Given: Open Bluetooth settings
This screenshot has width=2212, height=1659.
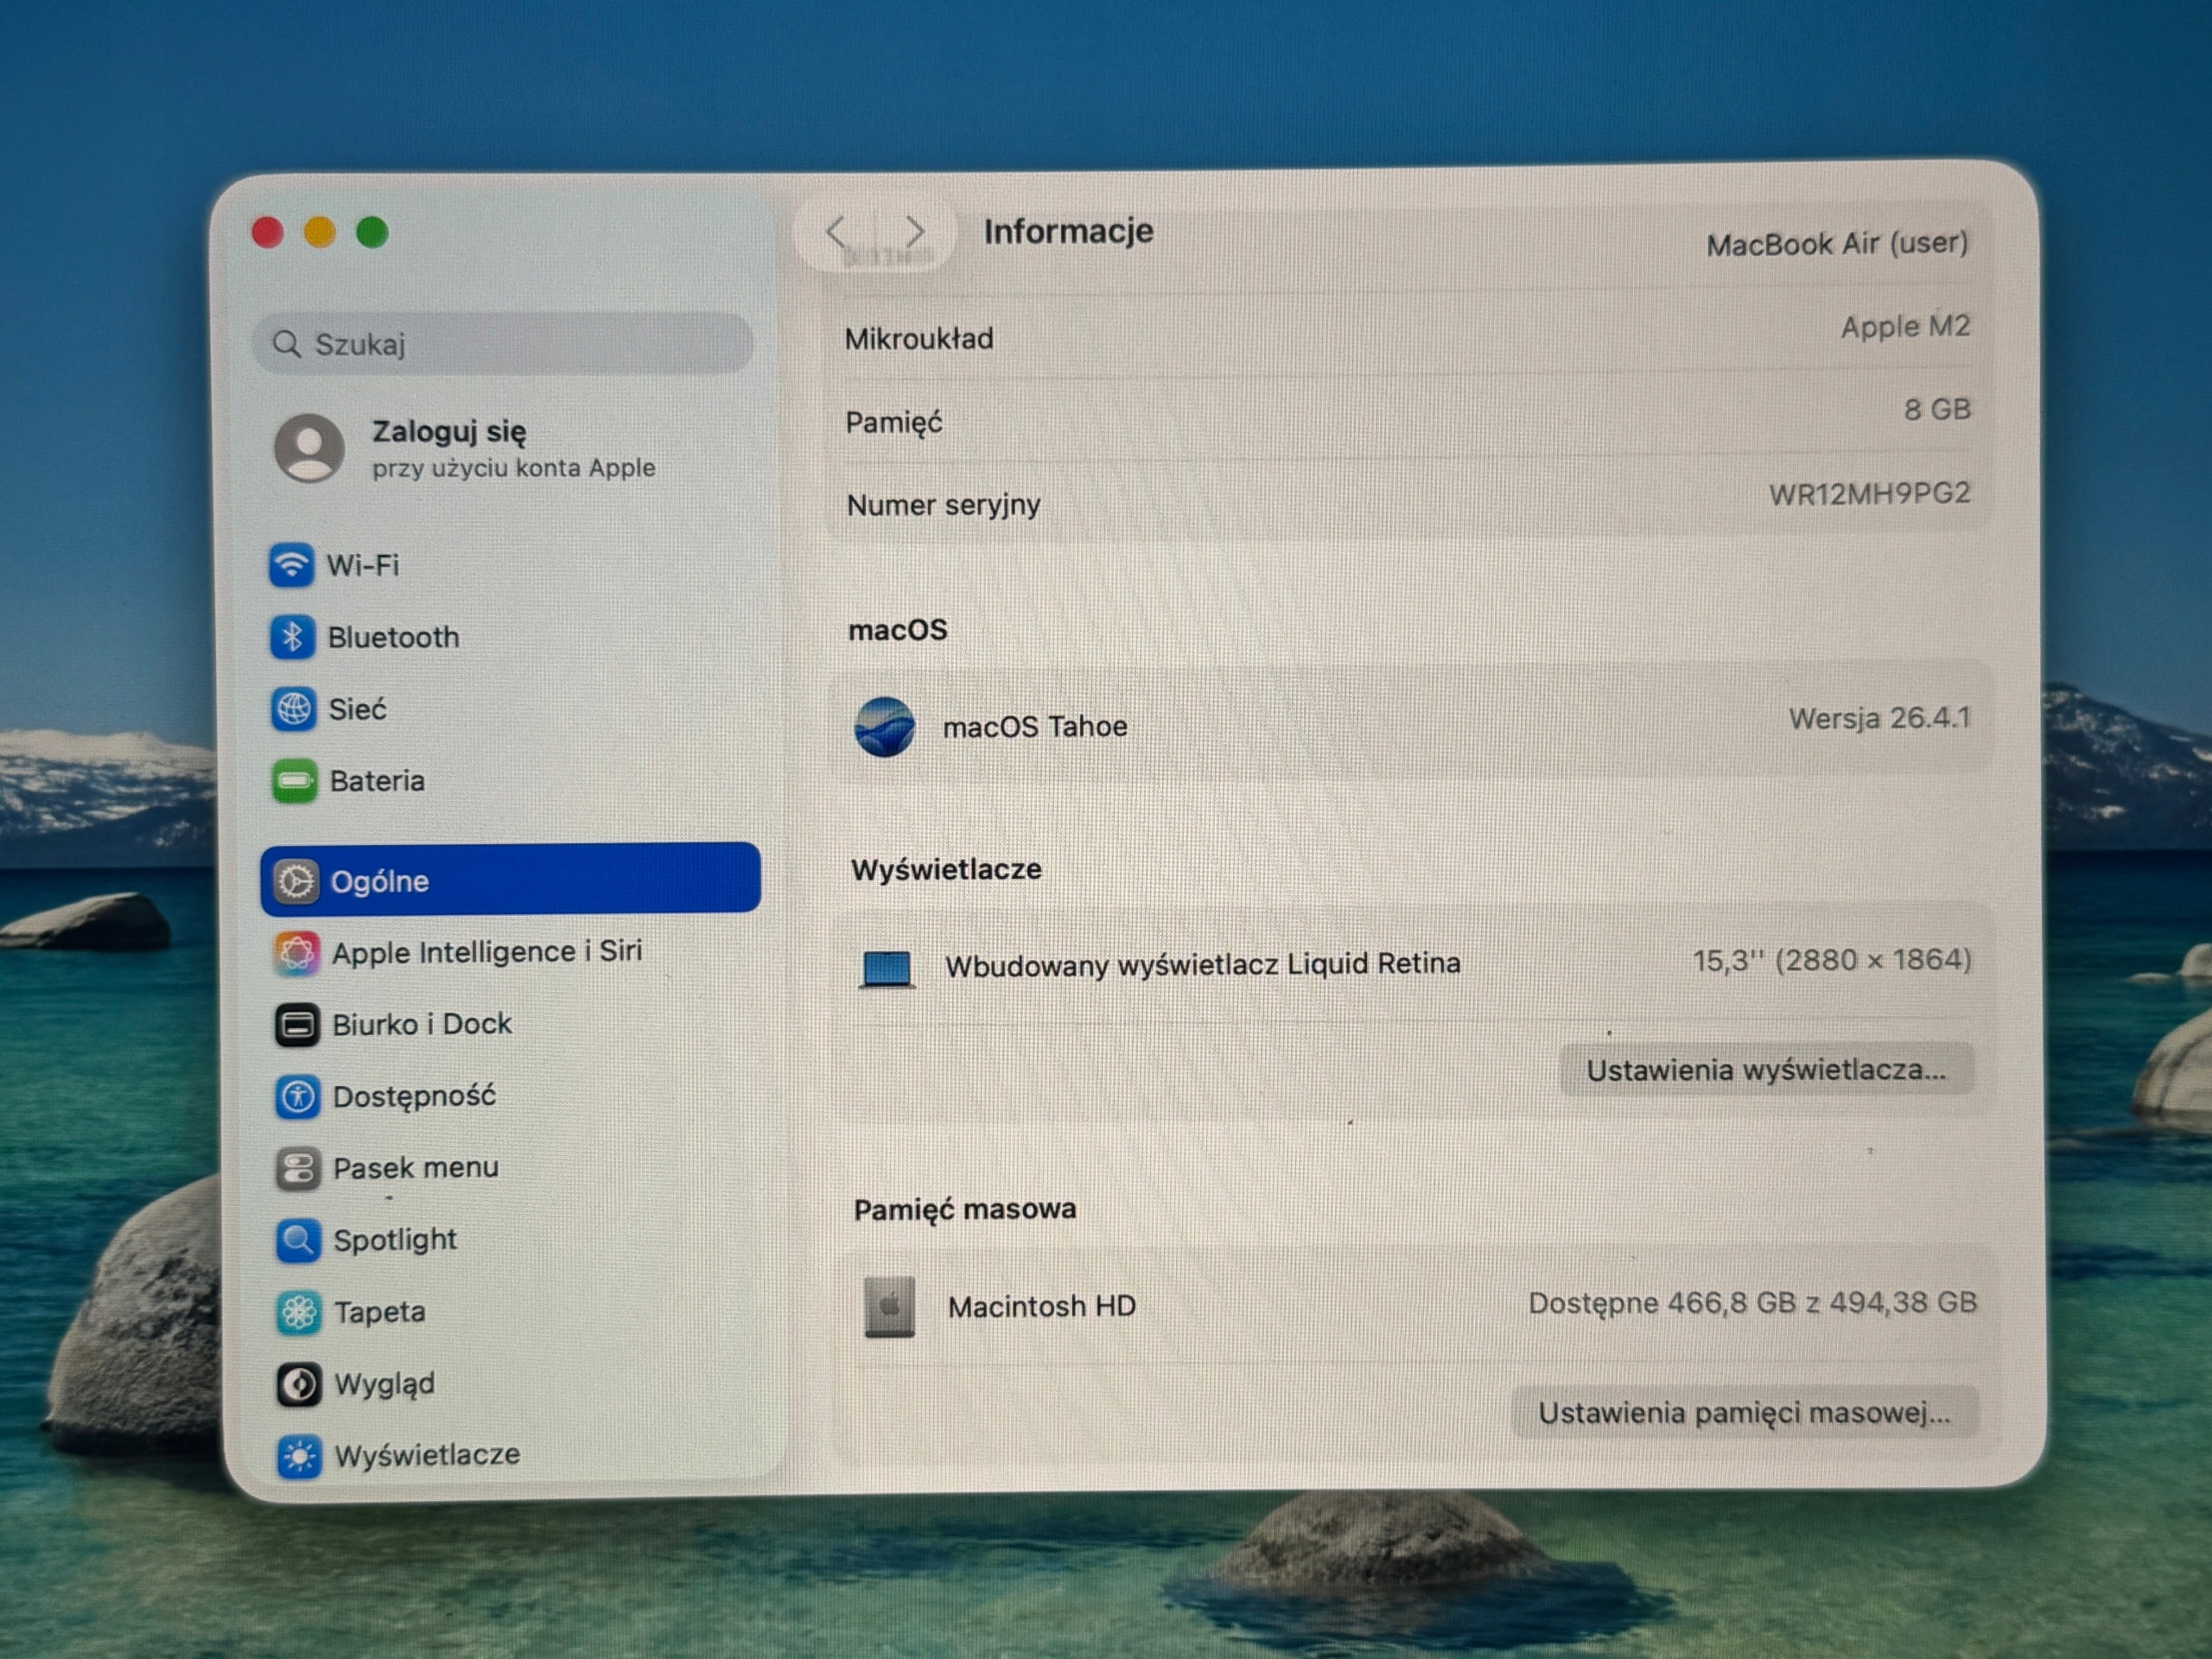Looking at the screenshot, I should [510, 637].
